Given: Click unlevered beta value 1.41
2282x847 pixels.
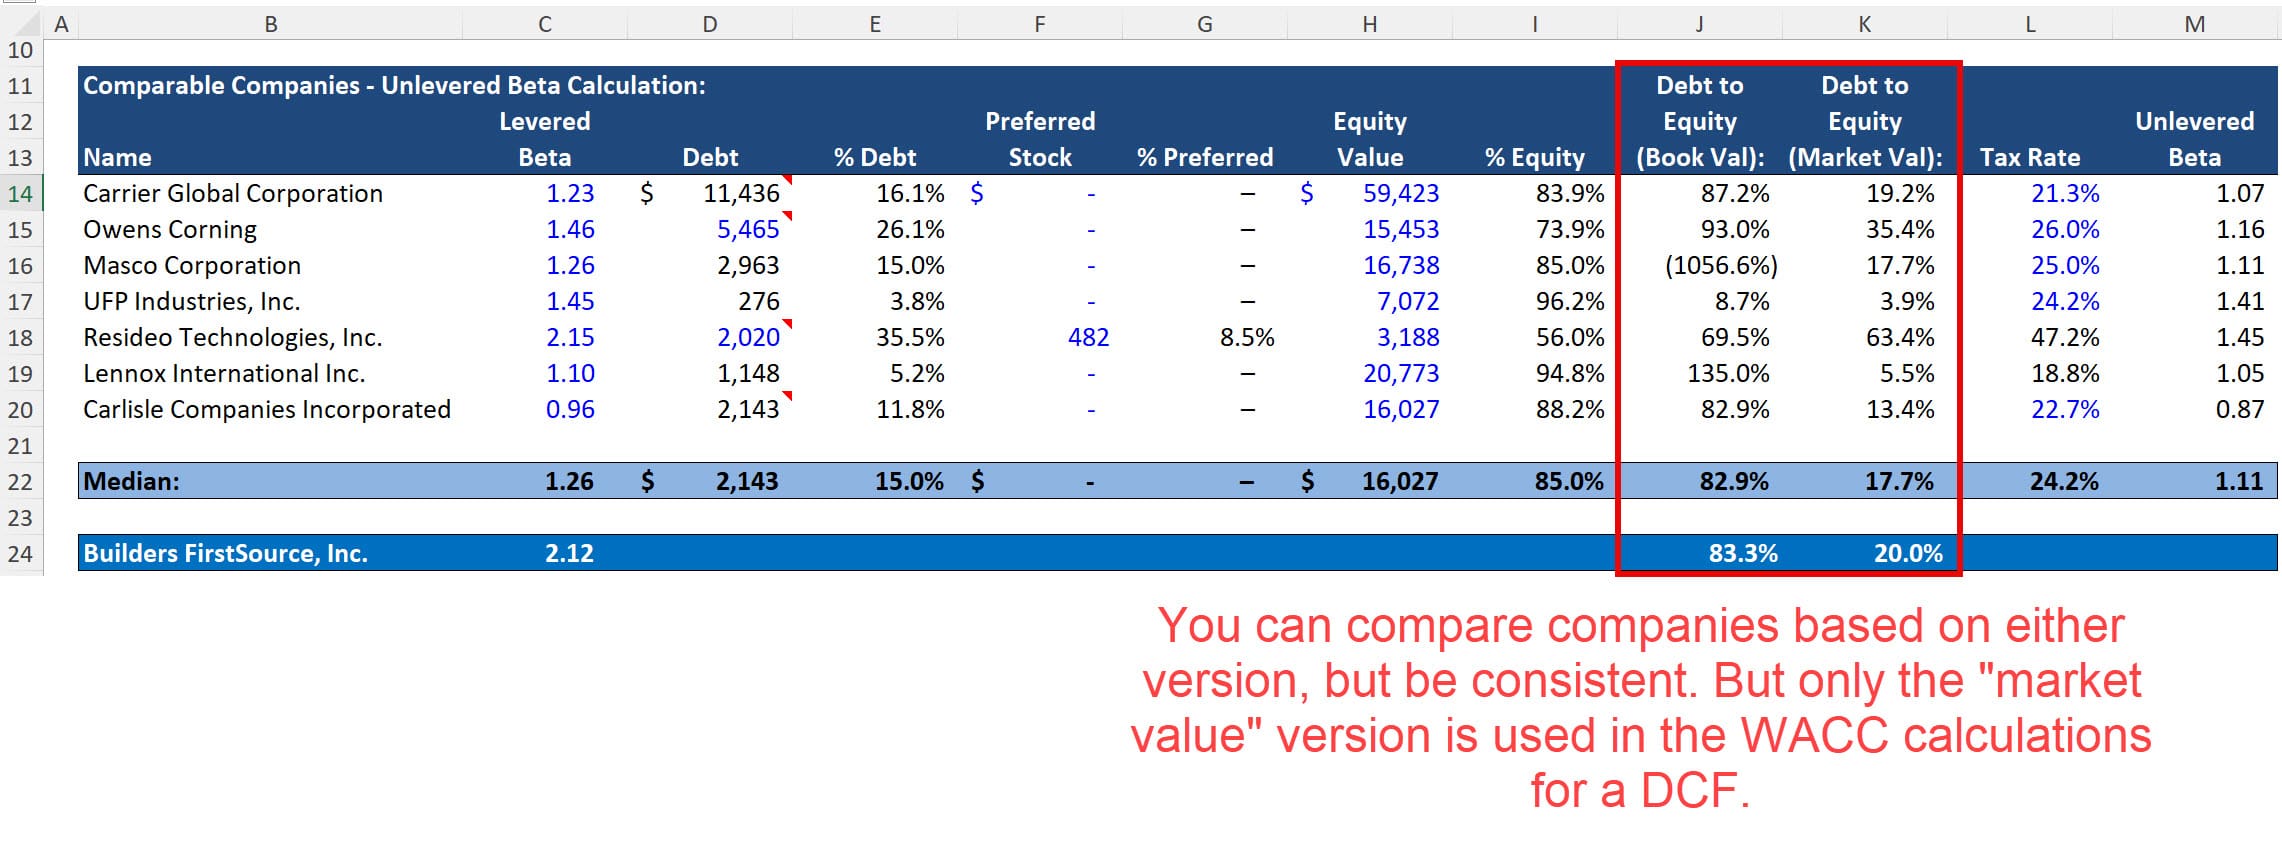Looking at the screenshot, I should click(2240, 301).
